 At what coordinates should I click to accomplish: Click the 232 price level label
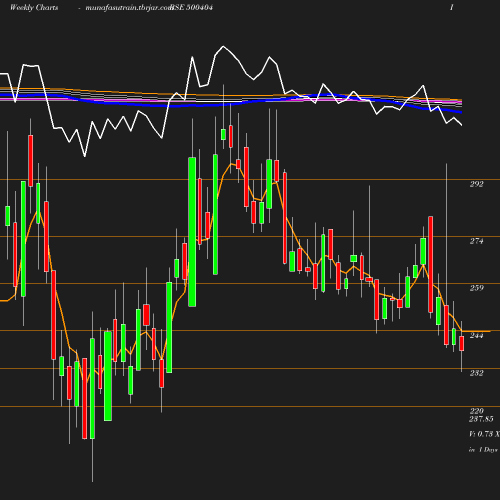[x=477, y=373]
